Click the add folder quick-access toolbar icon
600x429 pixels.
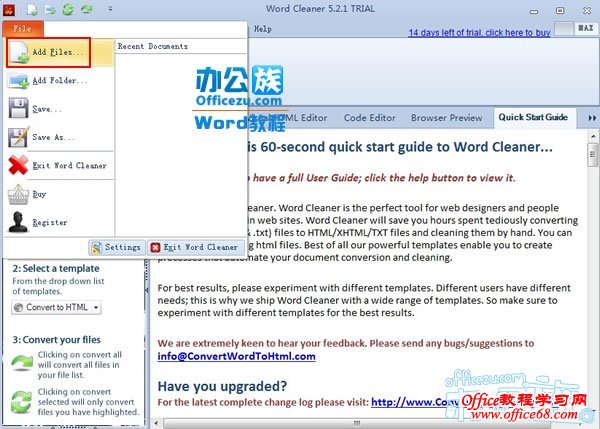pyautogui.click(x=50, y=10)
